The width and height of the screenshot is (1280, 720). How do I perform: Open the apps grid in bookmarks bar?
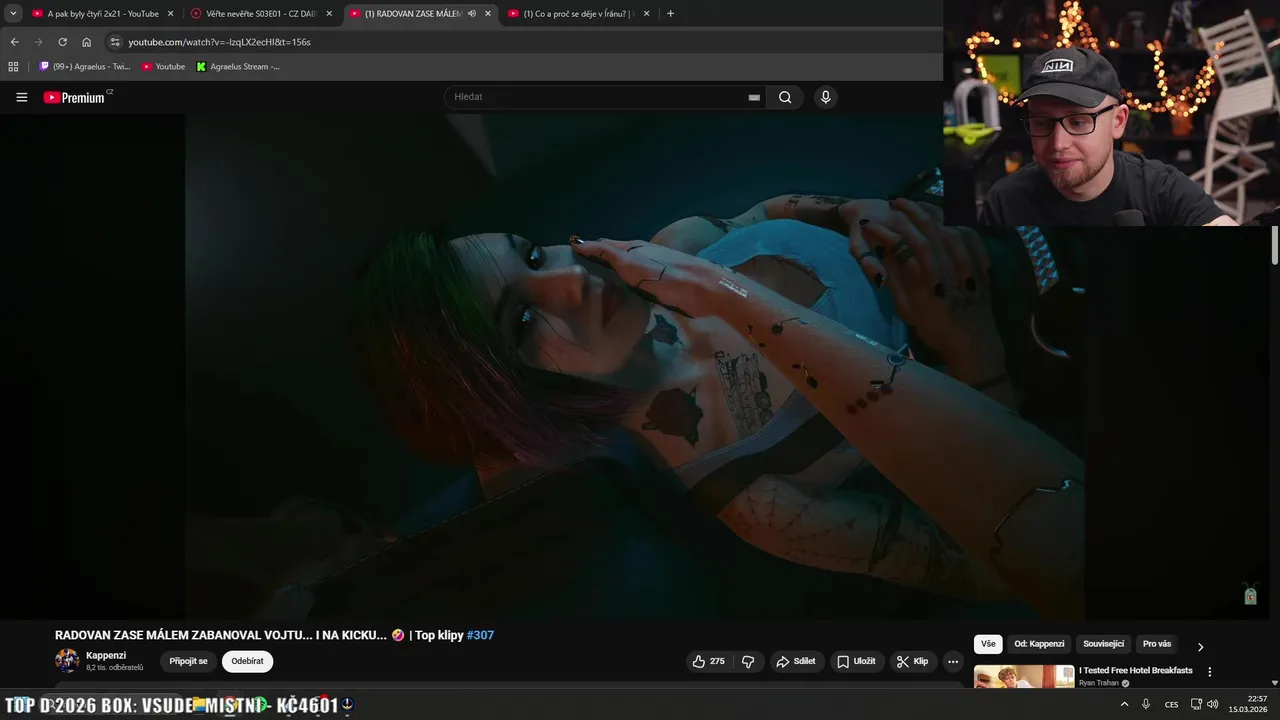coord(13,66)
